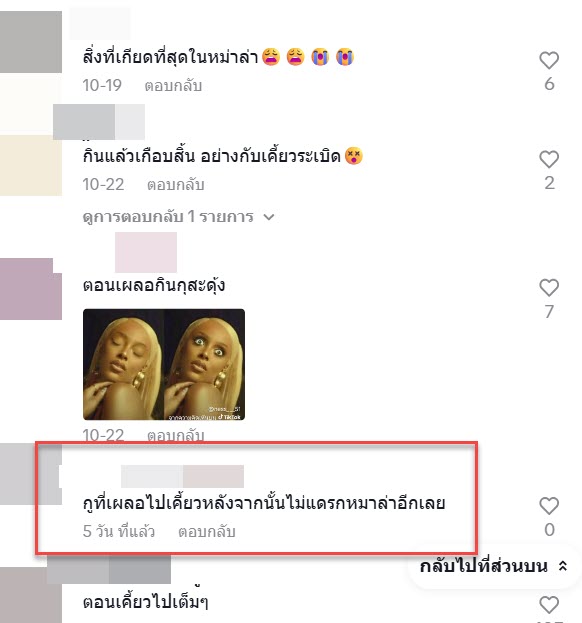Open avatar of first commenter
Image resolution: width=582 pixels, height=623 pixels.
(31, 42)
